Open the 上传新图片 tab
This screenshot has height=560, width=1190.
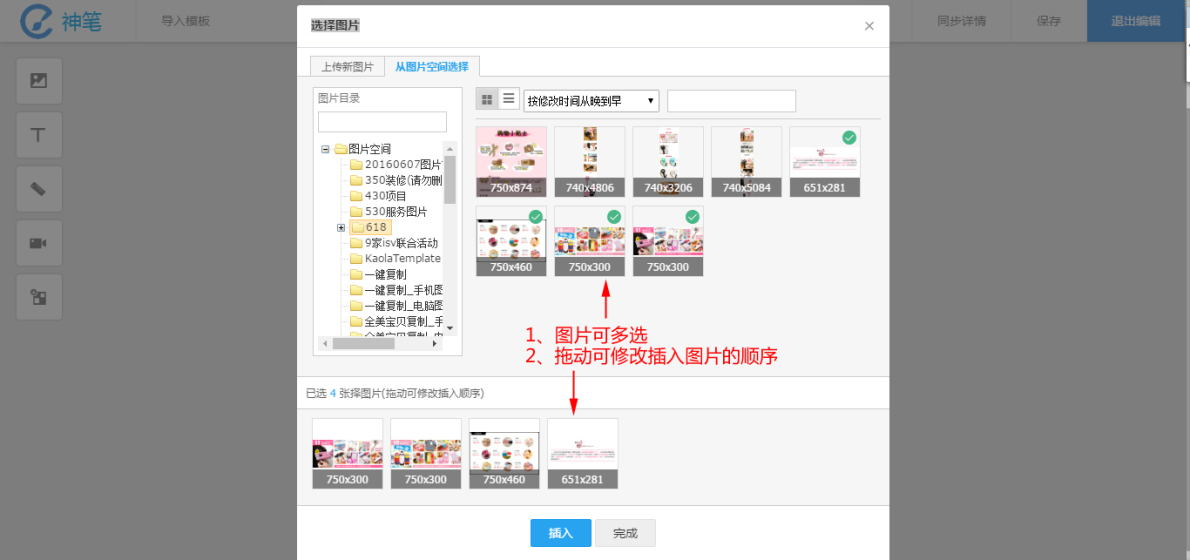click(347, 67)
